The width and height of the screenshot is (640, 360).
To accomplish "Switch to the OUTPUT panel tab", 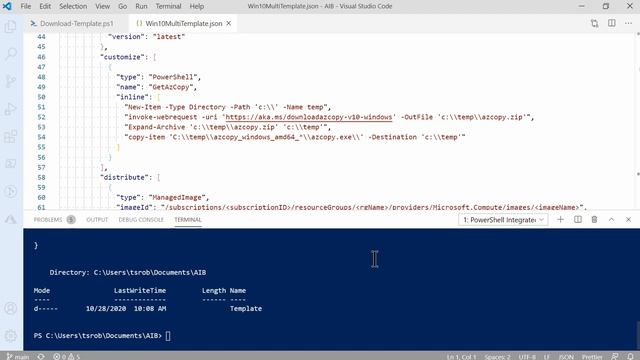I will pos(97,220).
